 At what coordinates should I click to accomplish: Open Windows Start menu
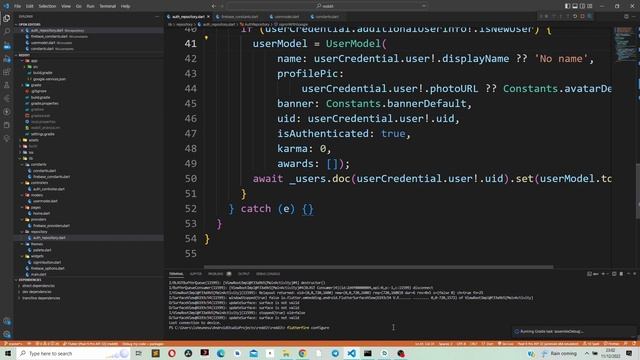point(8,353)
